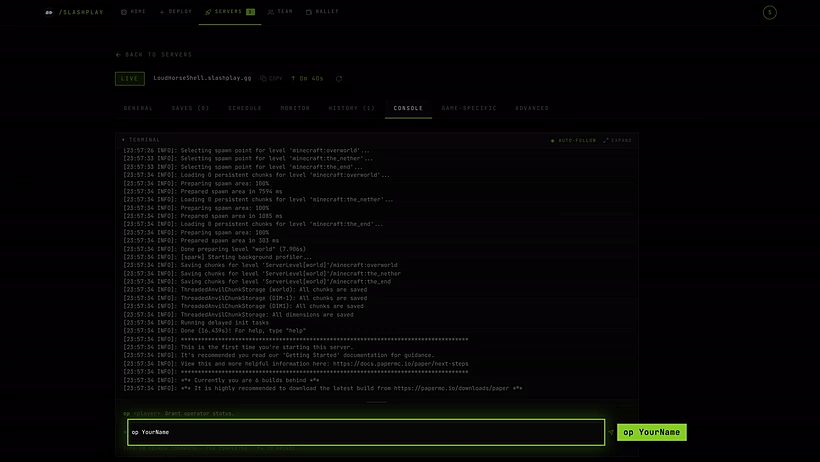Click the Slashplay logo icon
Viewport: 820px width, 462px height.
(49, 12)
